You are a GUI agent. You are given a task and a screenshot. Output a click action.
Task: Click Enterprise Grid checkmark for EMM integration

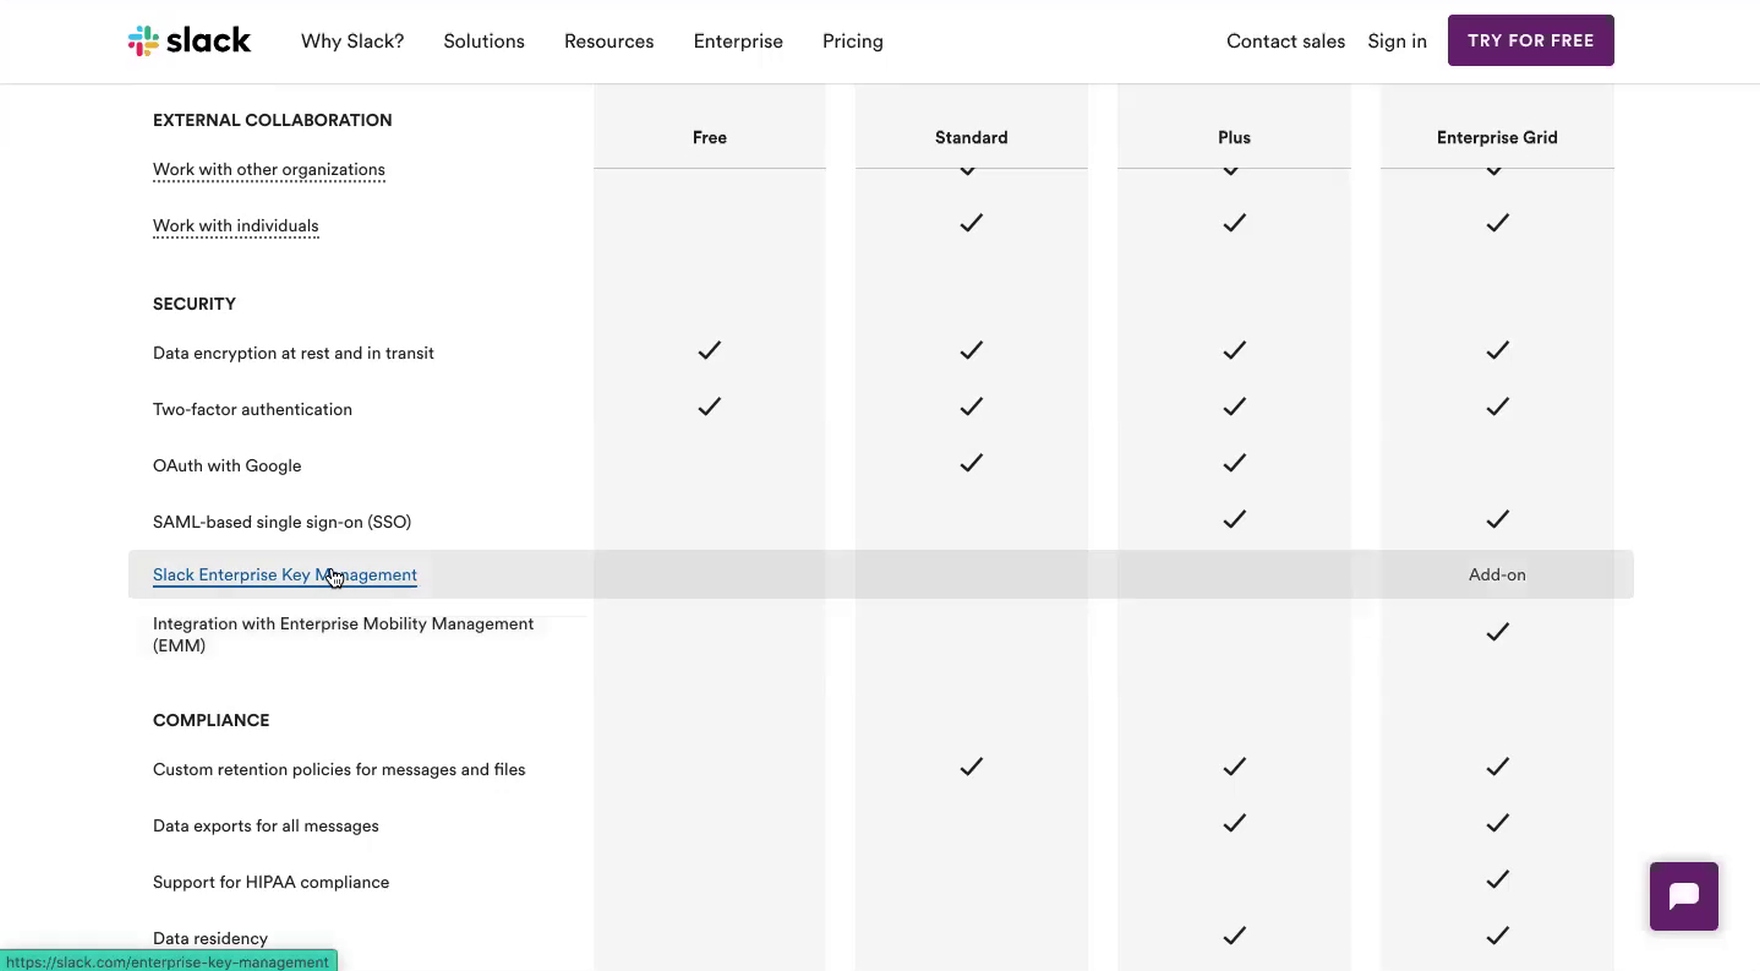tap(1497, 632)
